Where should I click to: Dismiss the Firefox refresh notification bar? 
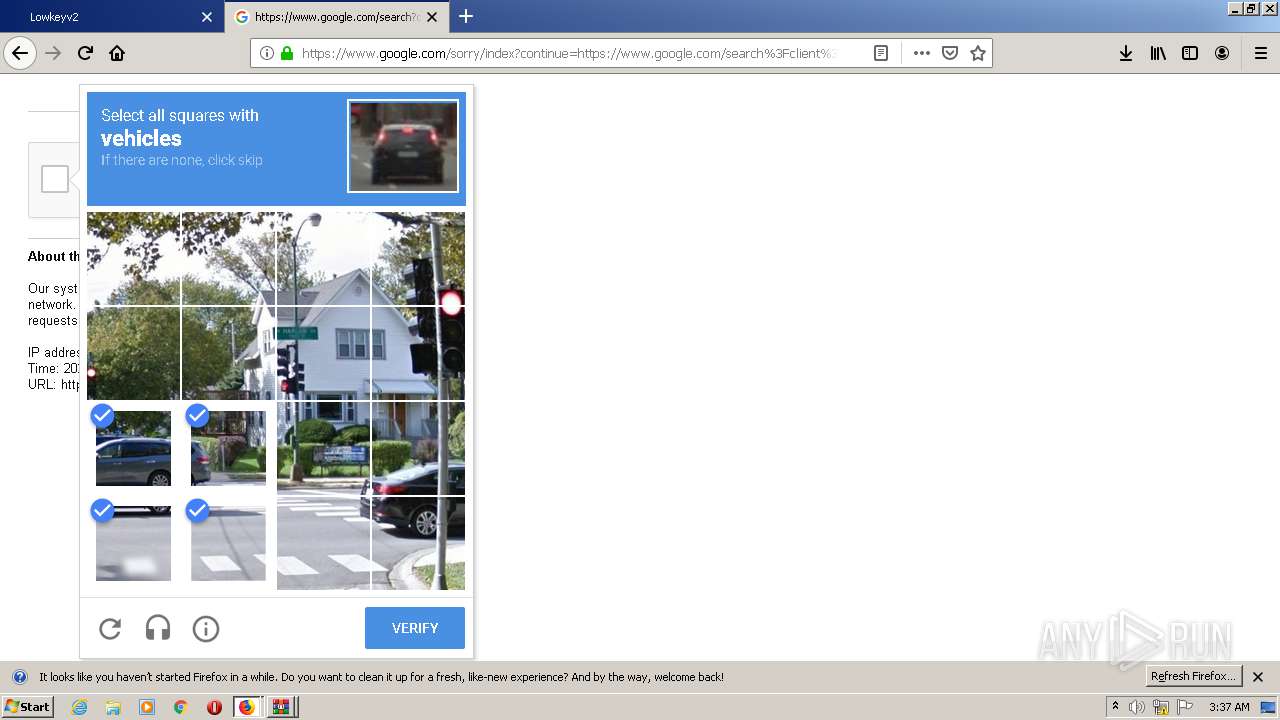(x=1258, y=677)
